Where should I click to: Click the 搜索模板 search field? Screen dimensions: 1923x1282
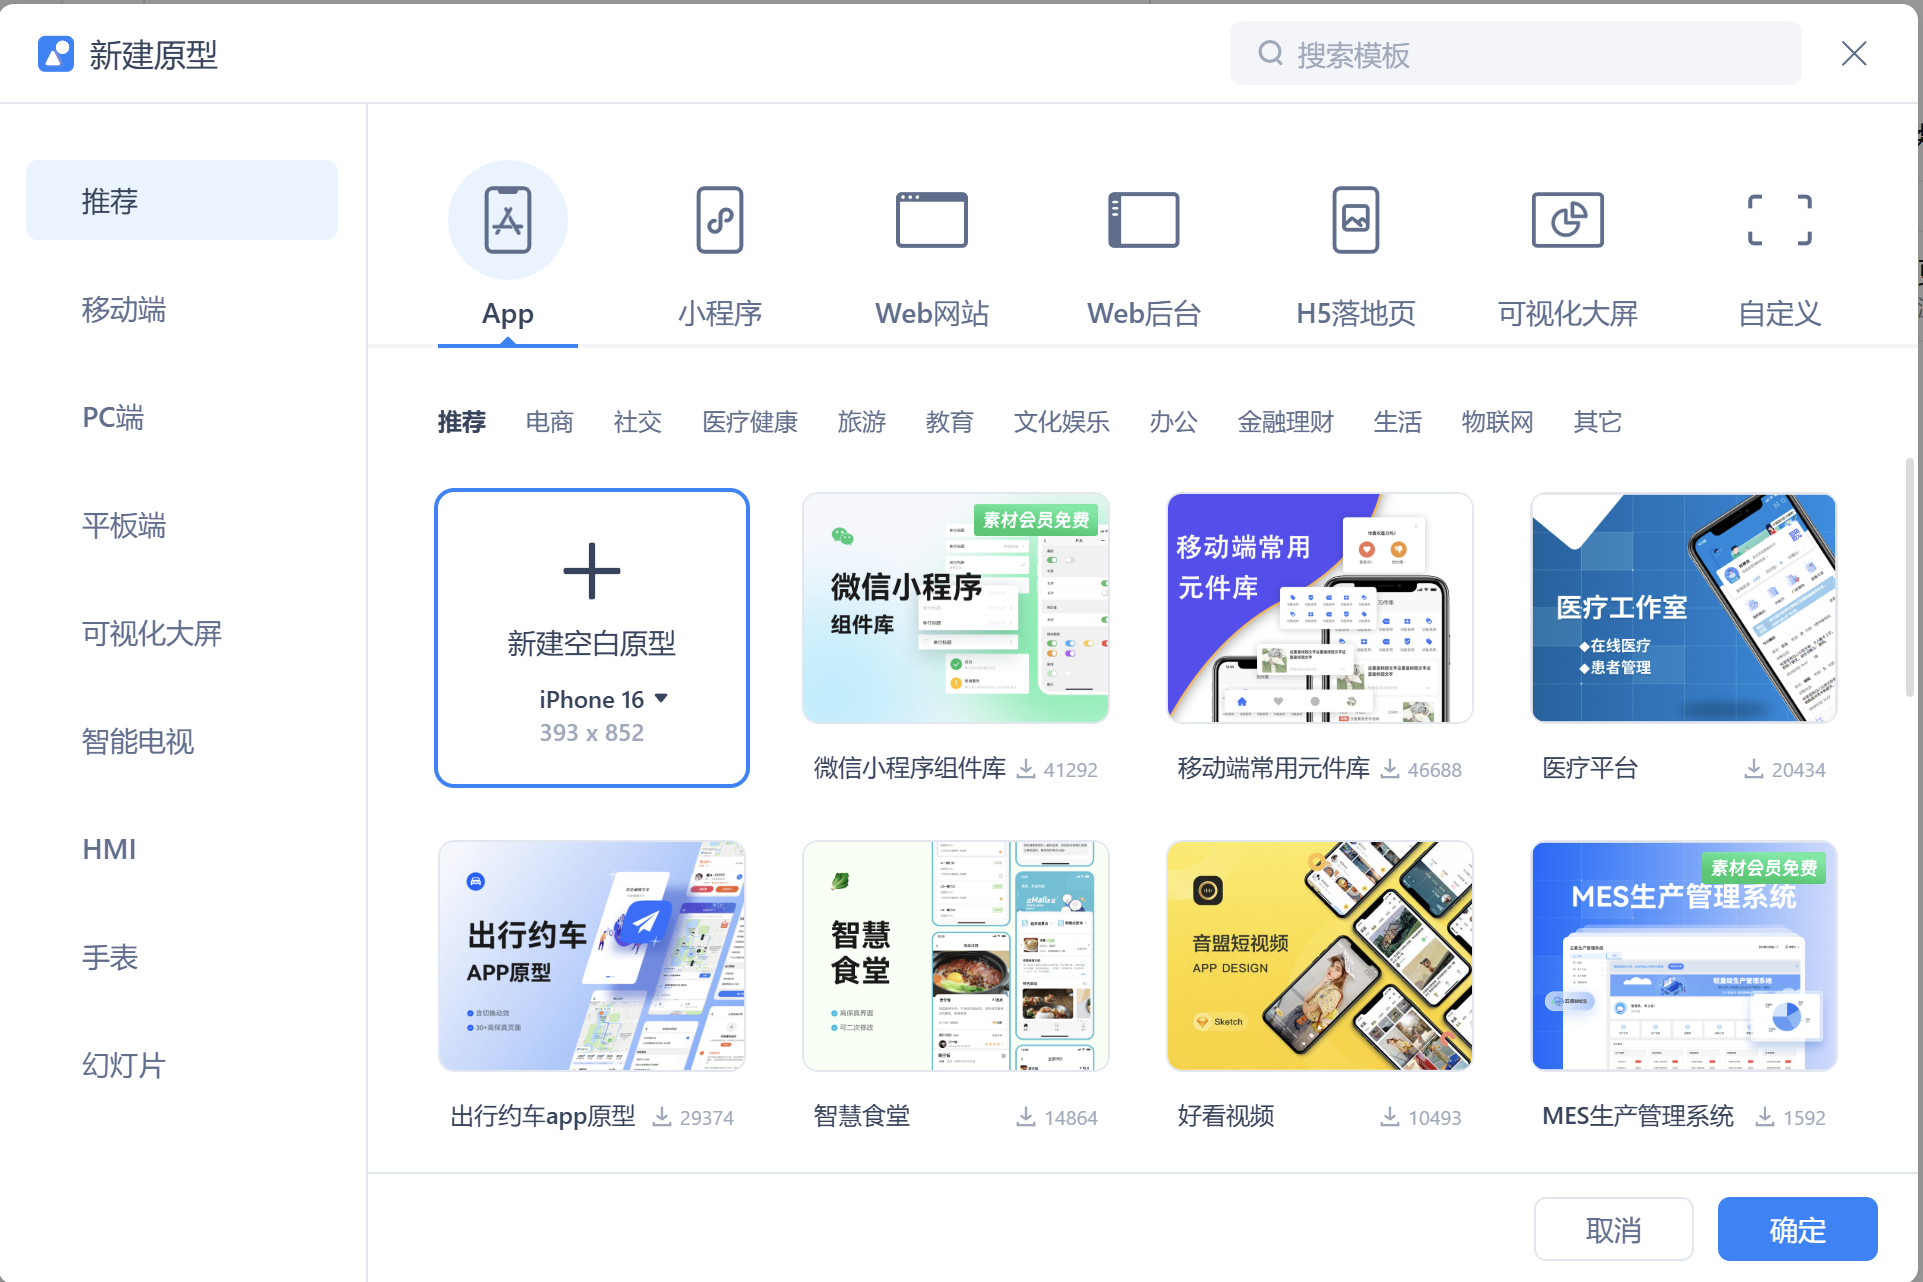[x=1515, y=54]
